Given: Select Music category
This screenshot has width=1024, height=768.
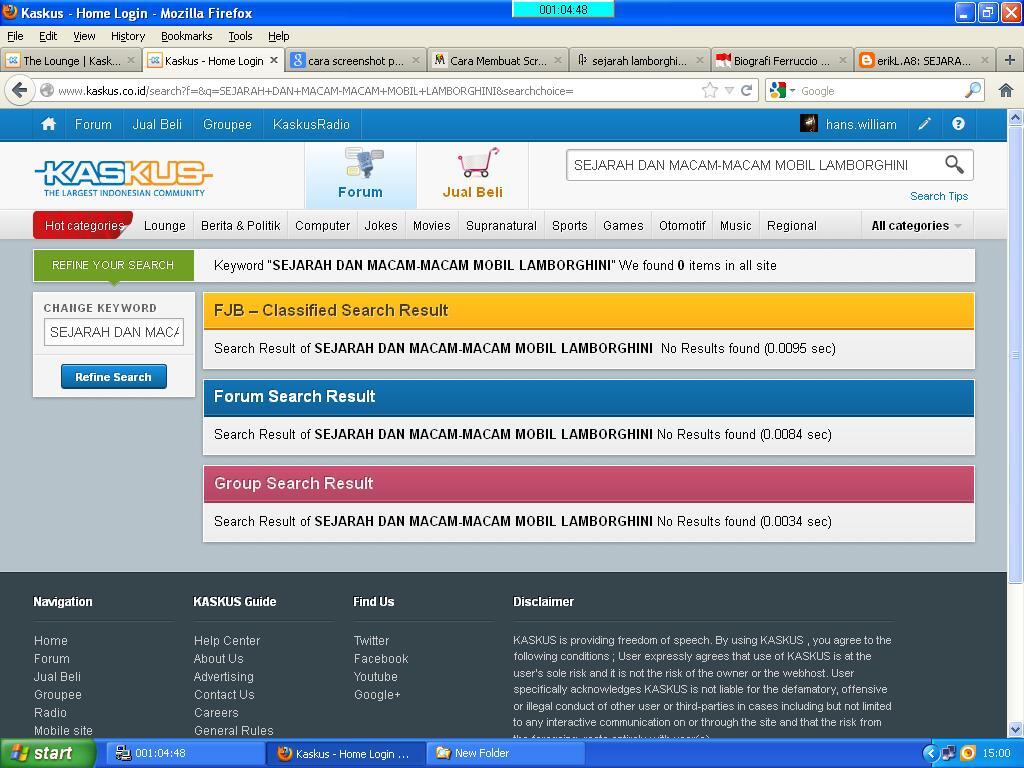Looking at the screenshot, I should (735, 226).
